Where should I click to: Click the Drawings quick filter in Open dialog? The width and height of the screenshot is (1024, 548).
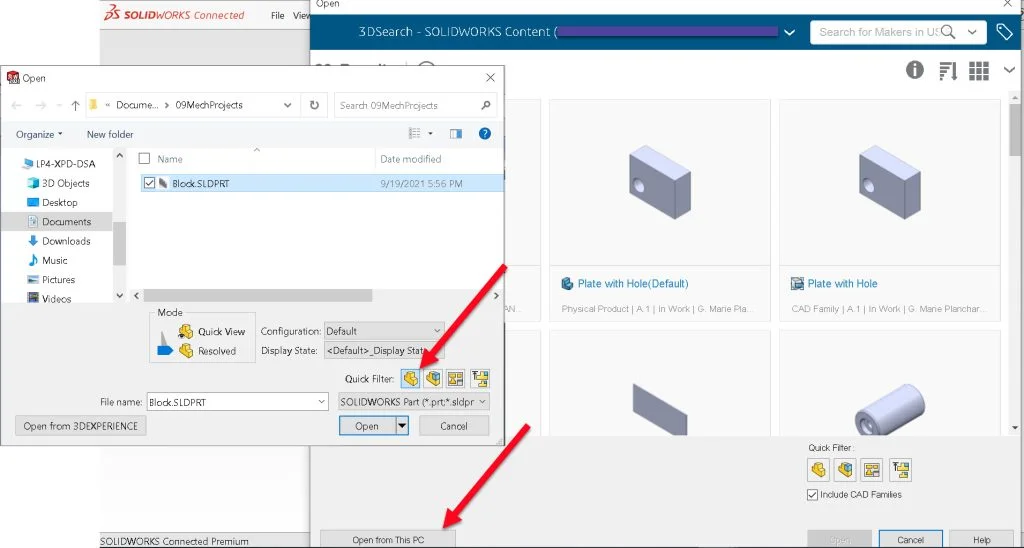pos(456,378)
